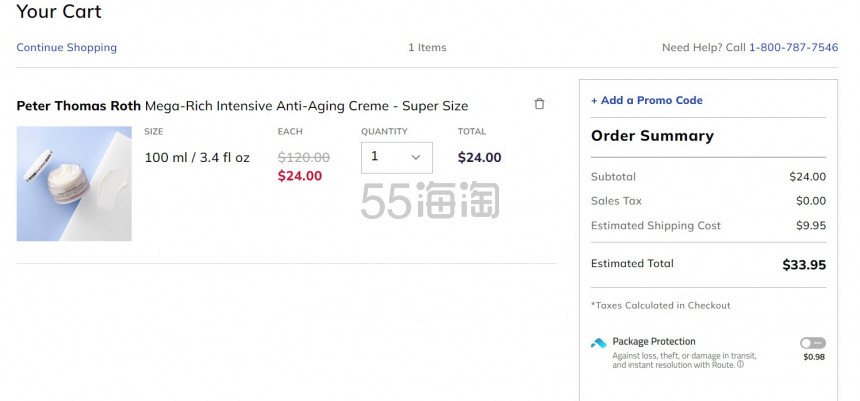Click the phone number 1-800-787-7546
860x401 pixels.
[x=794, y=47]
